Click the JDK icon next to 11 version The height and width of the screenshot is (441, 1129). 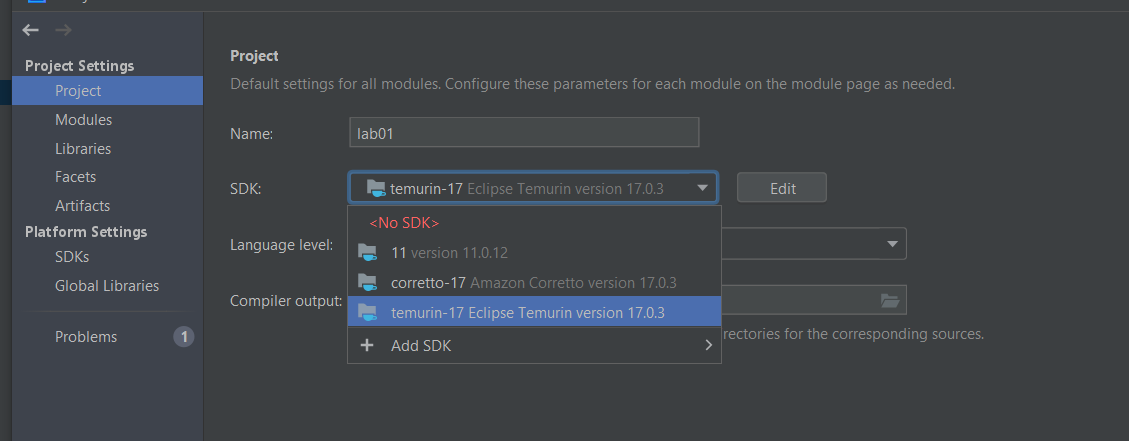(x=368, y=252)
